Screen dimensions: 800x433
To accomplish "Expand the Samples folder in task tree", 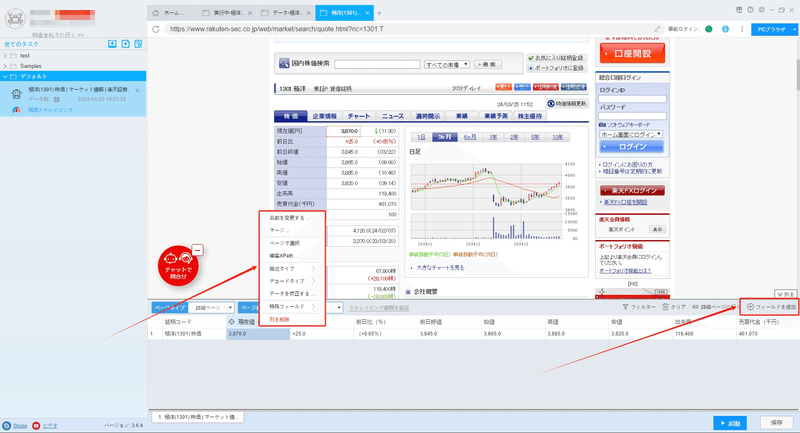I will point(5,66).
